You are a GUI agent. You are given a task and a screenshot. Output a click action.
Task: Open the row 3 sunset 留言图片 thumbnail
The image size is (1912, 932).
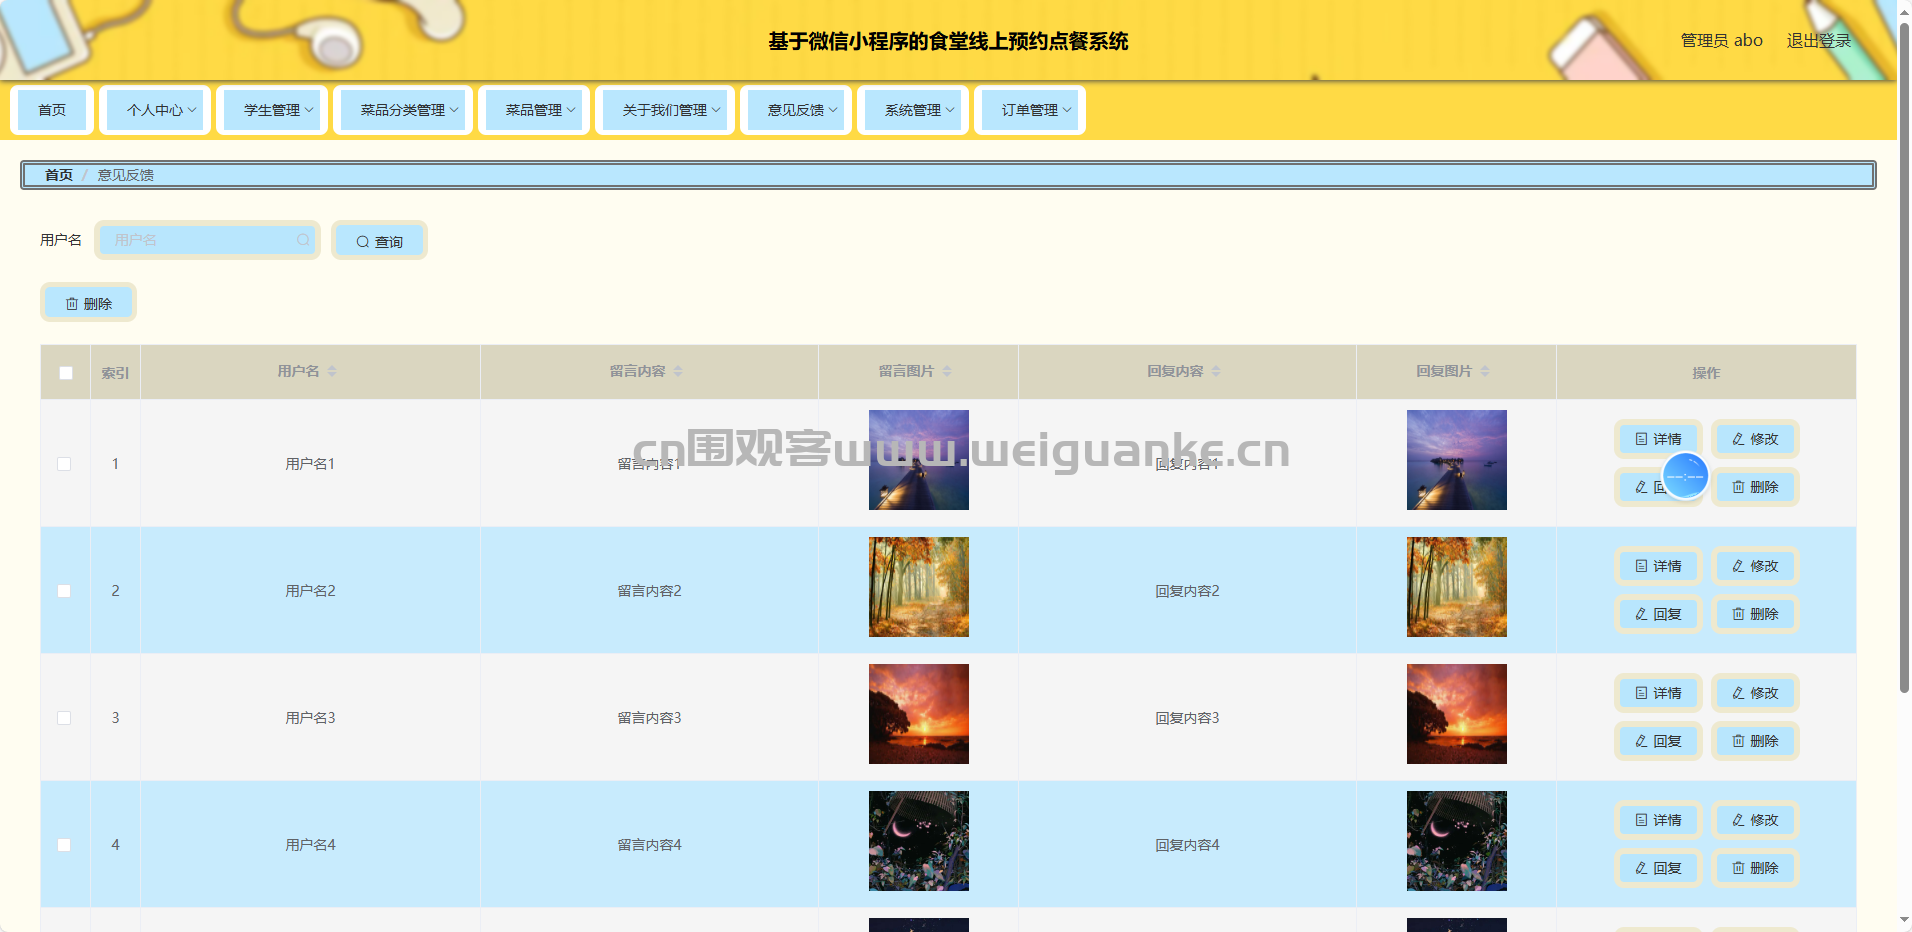click(x=918, y=714)
